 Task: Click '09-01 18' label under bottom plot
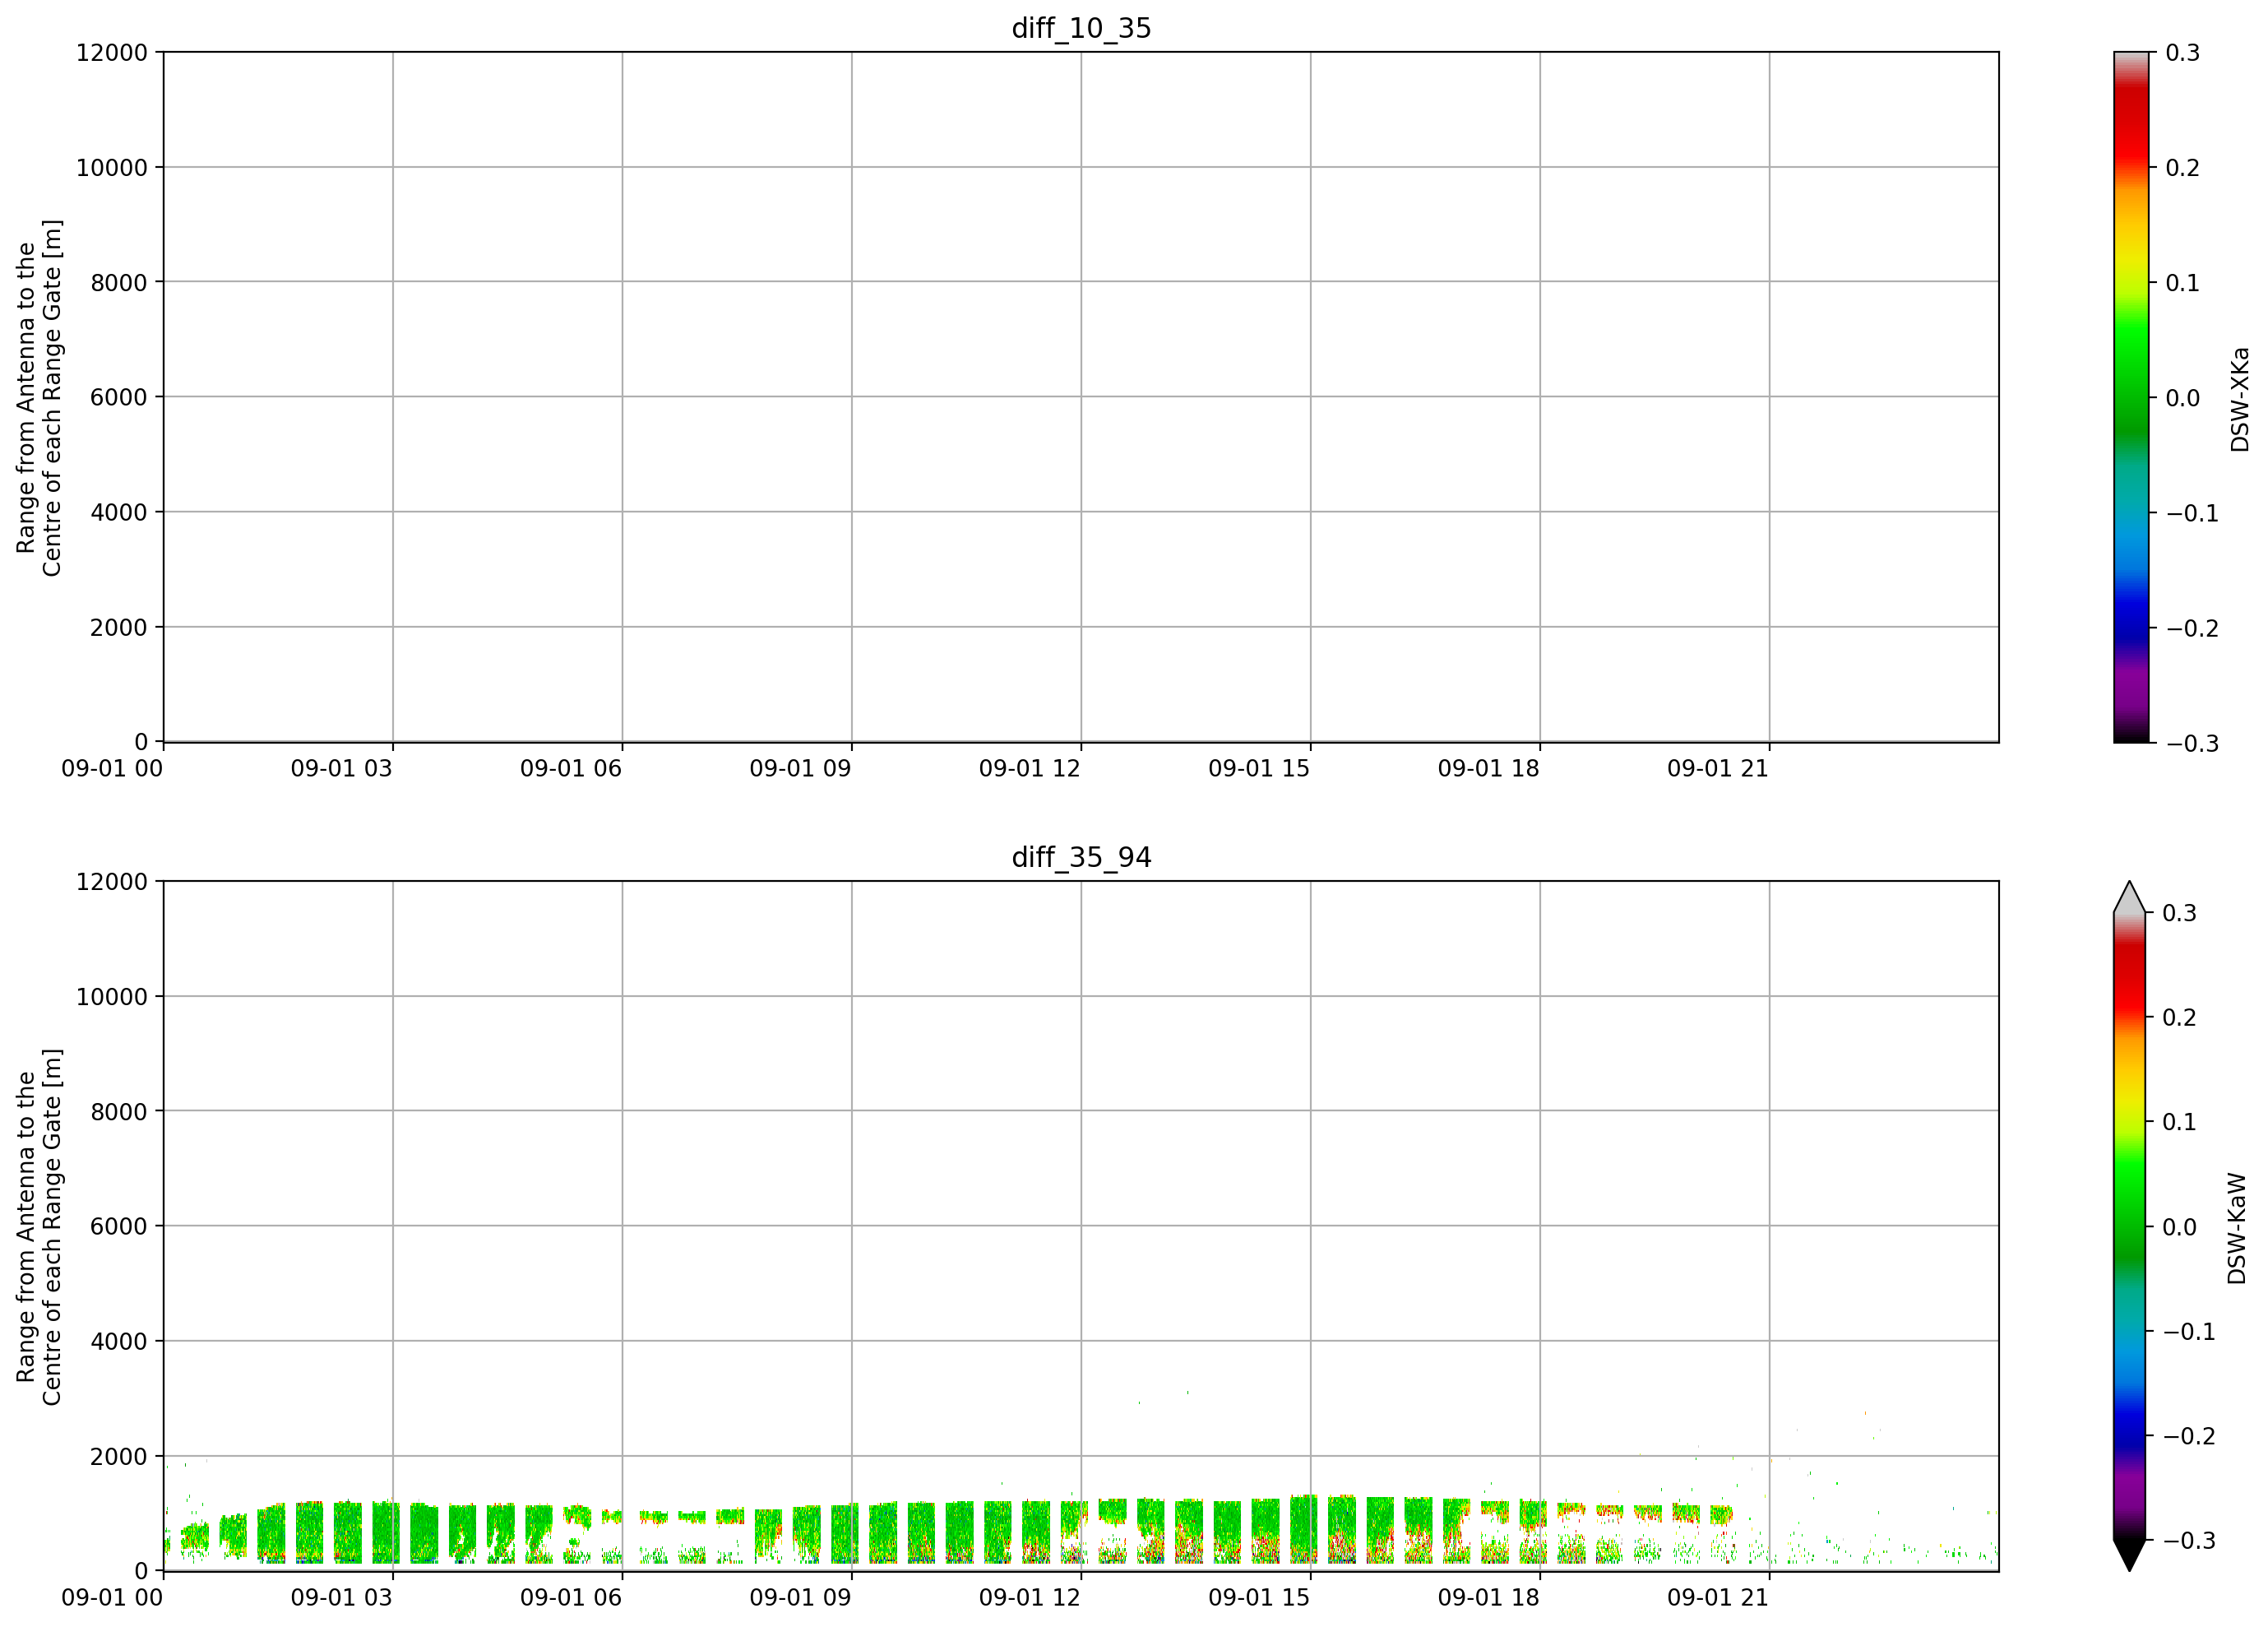point(1489,1597)
